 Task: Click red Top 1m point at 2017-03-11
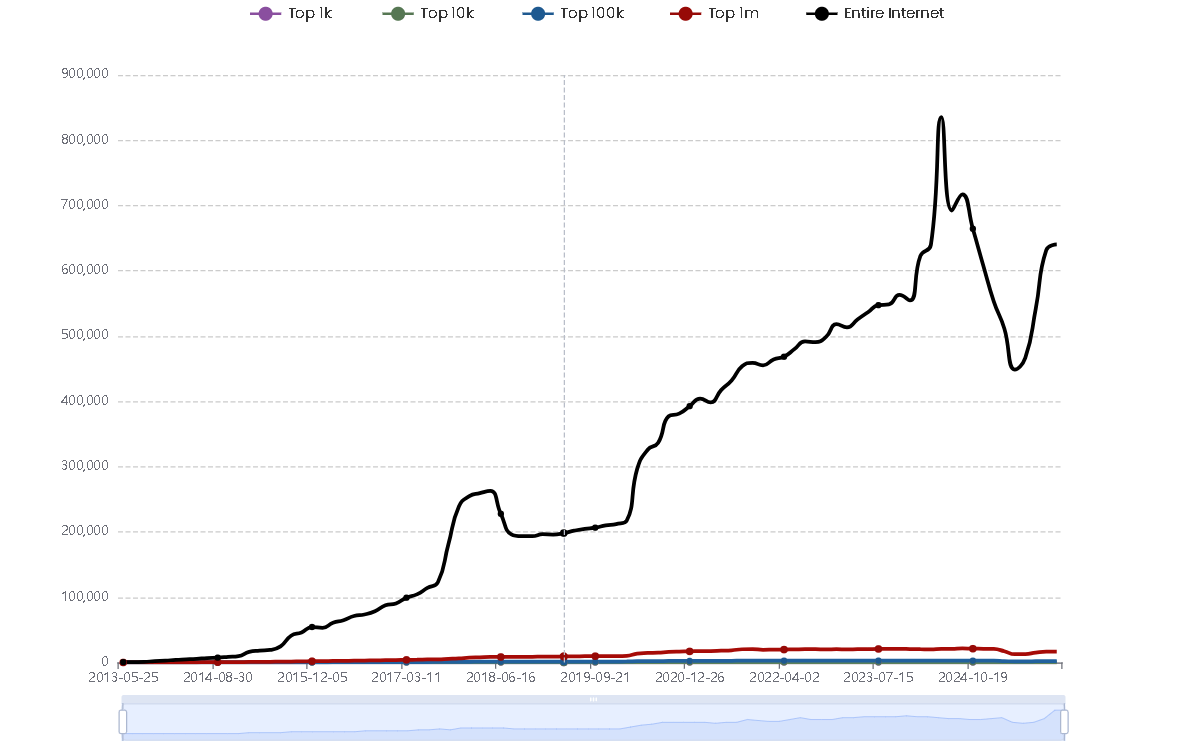[x=406, y=660]
